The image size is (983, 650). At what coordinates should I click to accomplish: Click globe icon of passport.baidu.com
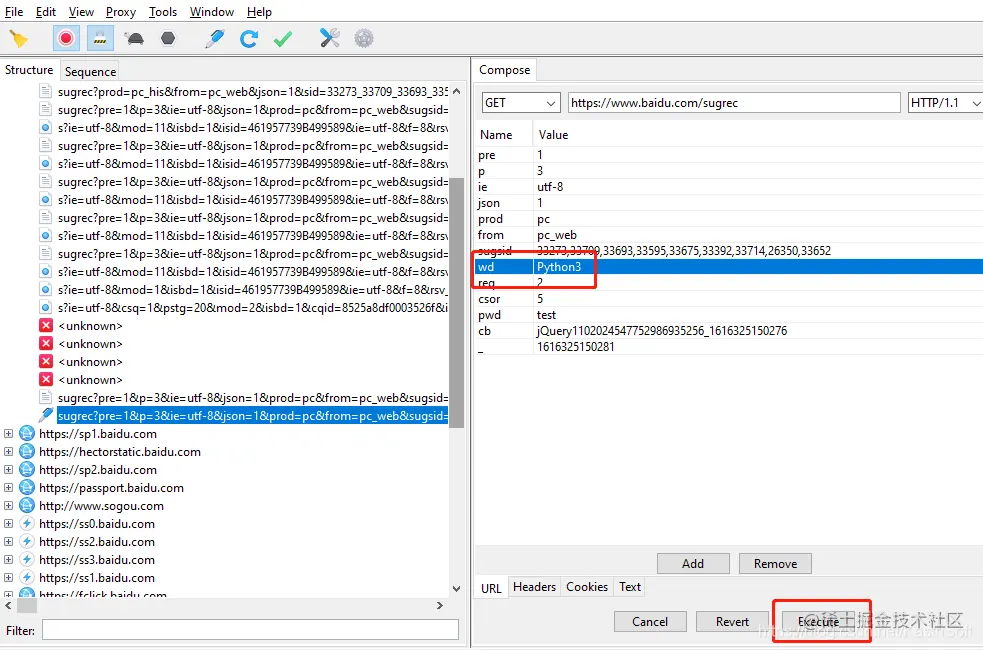tap(27, 487)
